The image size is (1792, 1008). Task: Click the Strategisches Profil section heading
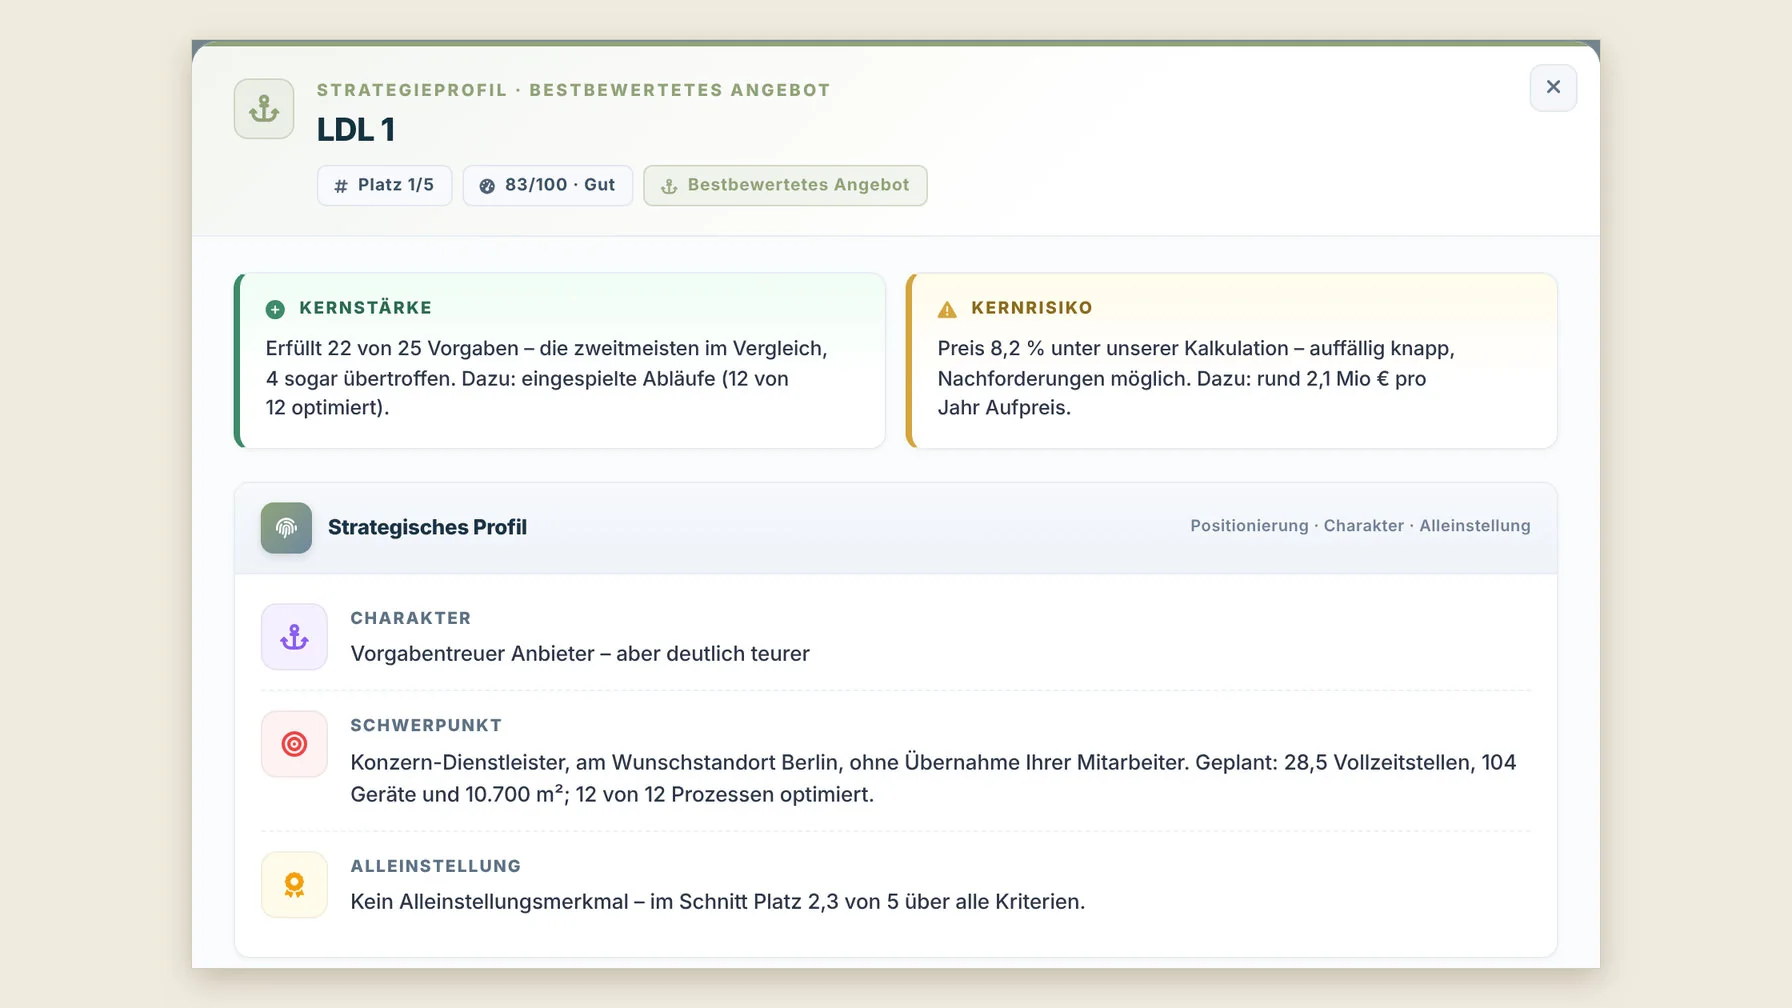click(427, 527)
